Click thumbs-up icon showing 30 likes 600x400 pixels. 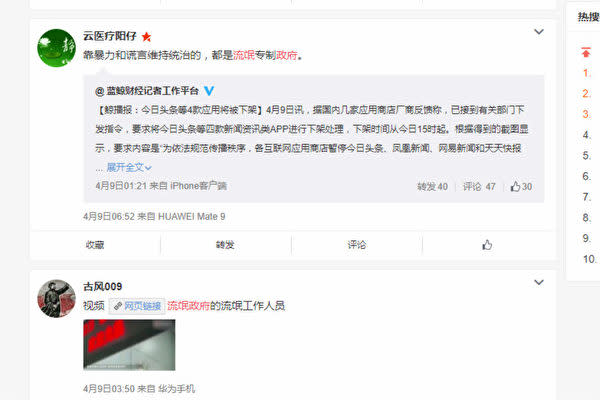[x=515, y=186]
